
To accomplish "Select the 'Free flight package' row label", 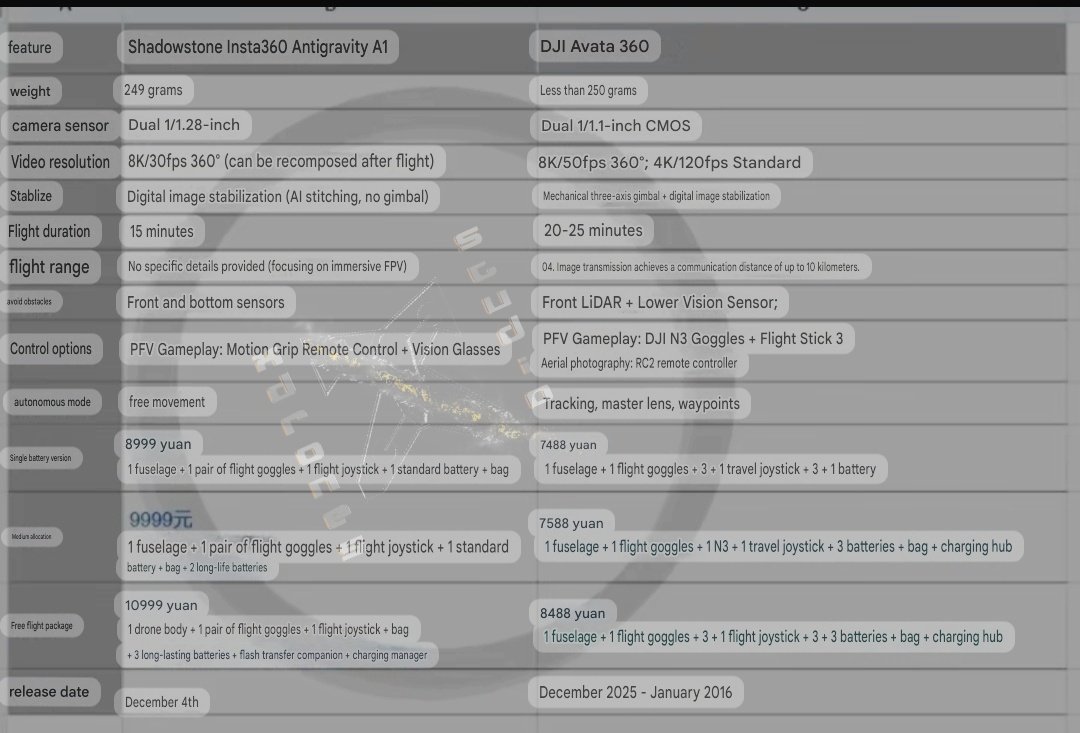I will 41,626.
